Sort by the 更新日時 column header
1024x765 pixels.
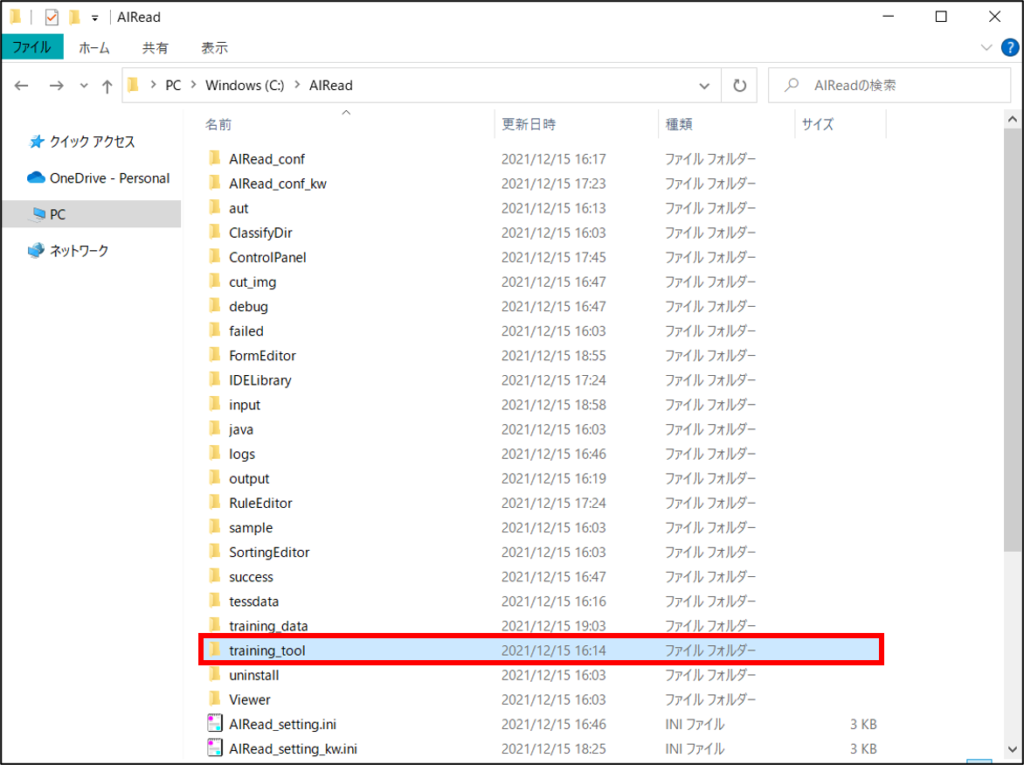point(528,124)
